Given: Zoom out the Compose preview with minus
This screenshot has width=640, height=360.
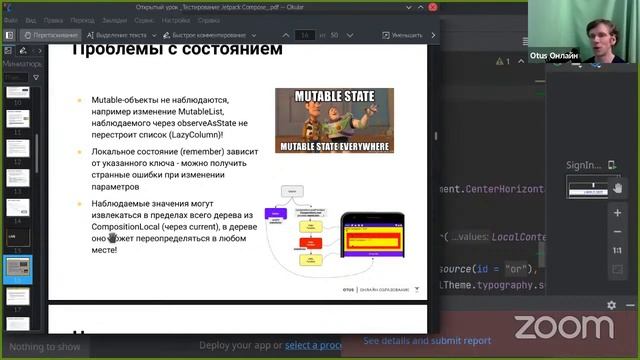Looking at the screenshot, I should (x=617, y=231).
